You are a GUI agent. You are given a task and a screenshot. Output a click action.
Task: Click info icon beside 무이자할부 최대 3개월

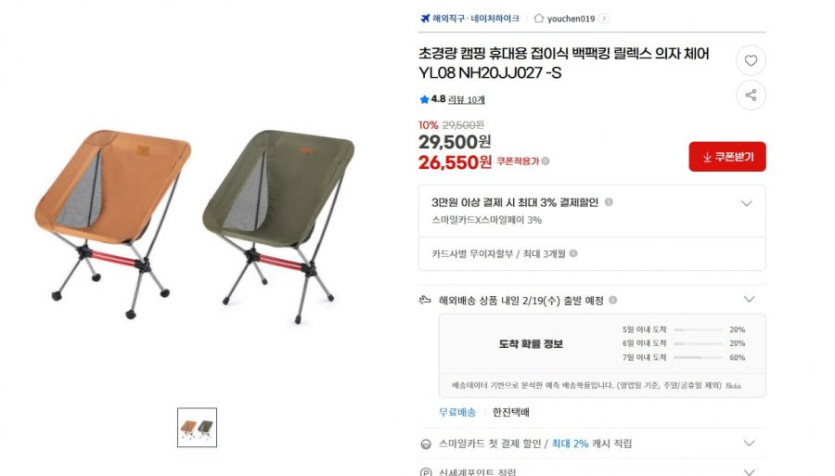click(574, 253)
